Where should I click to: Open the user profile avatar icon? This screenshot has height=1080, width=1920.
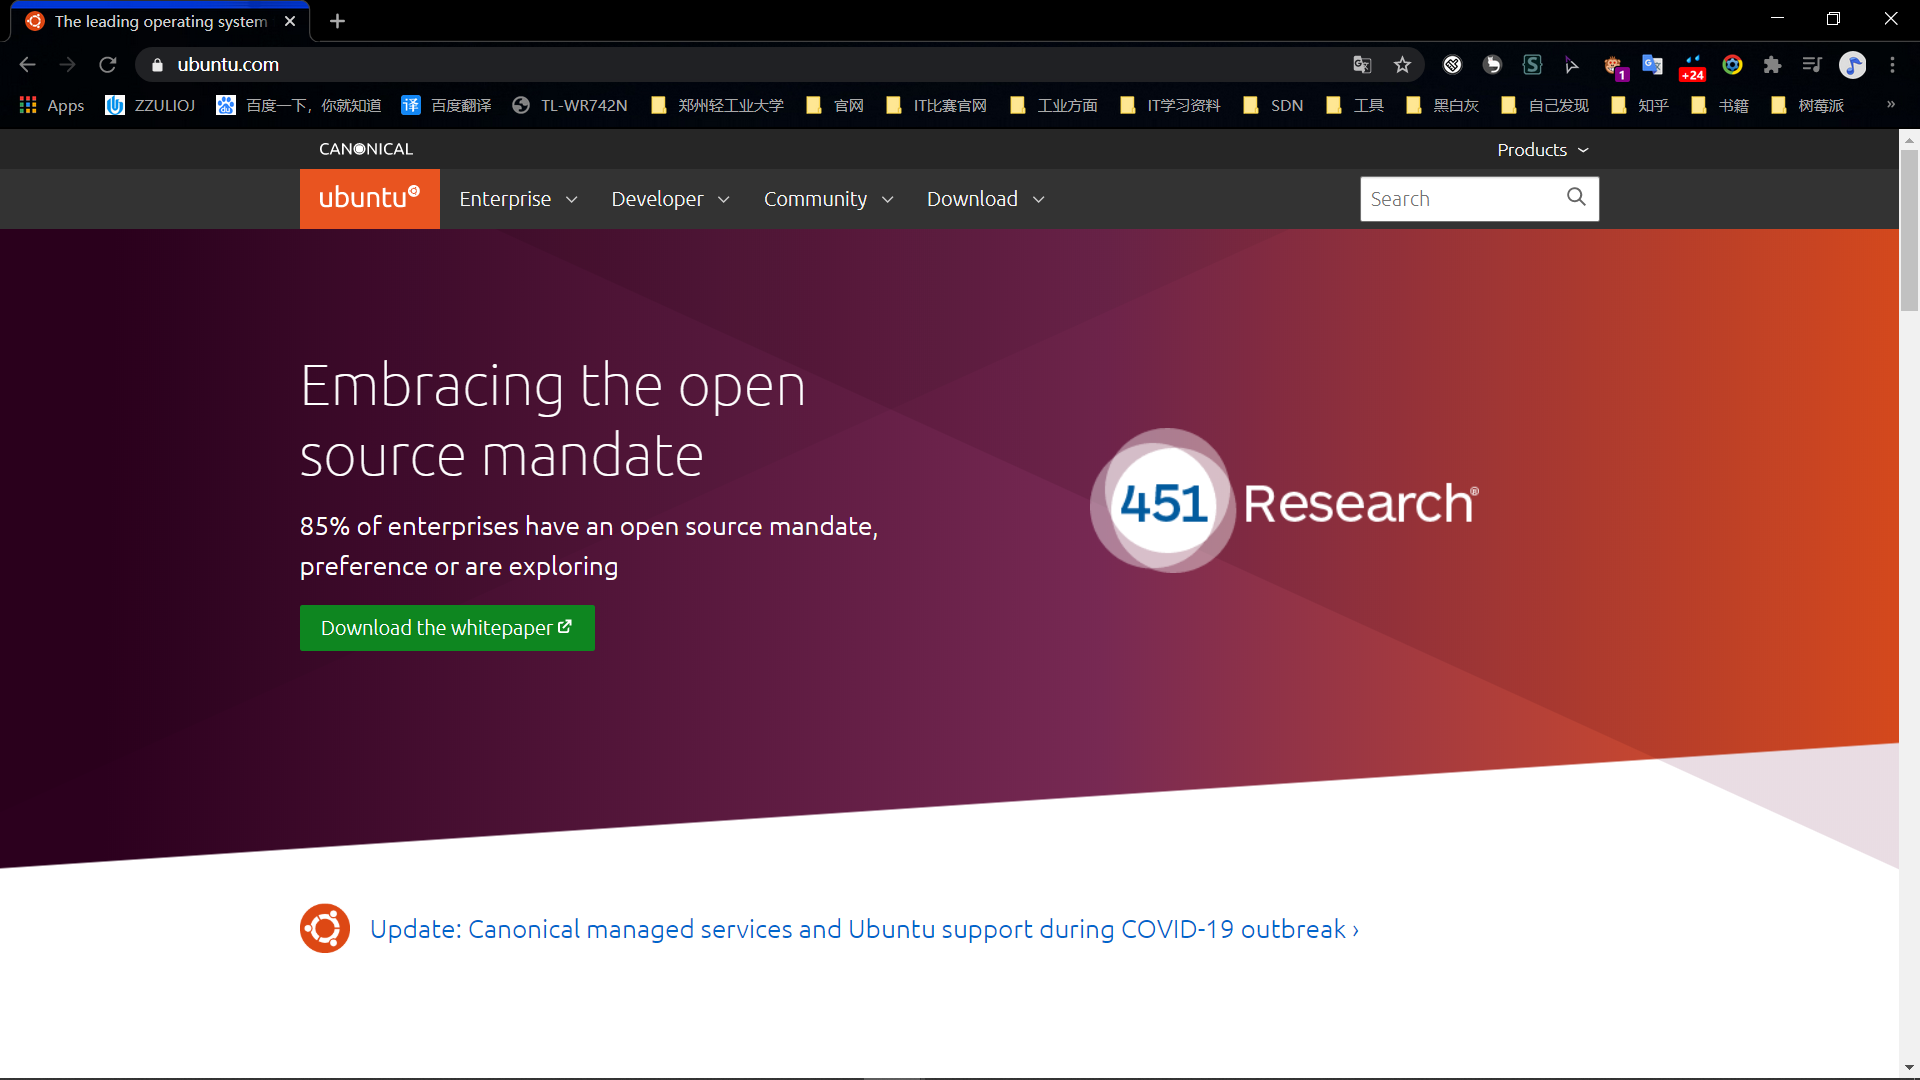(1852, 65)
